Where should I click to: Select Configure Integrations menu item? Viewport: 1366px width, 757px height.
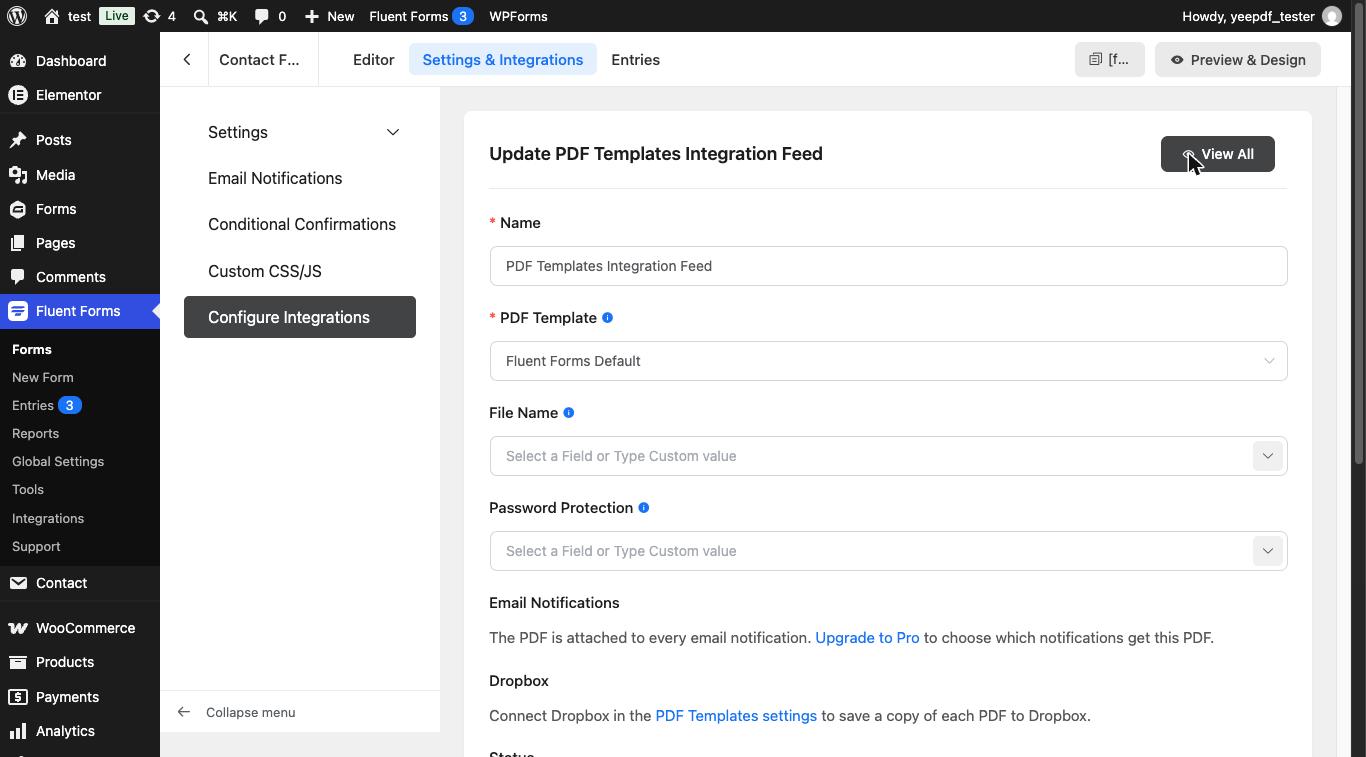tap(300, 317)
